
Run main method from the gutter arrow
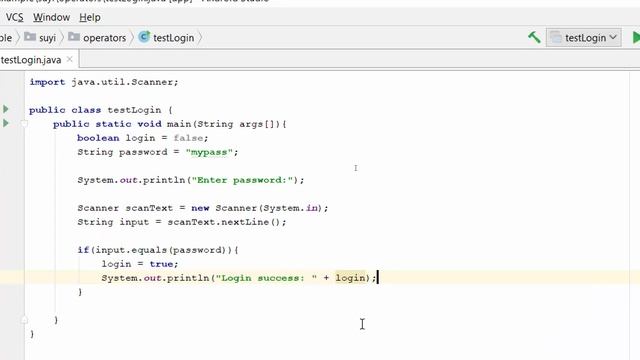[6, 123]
